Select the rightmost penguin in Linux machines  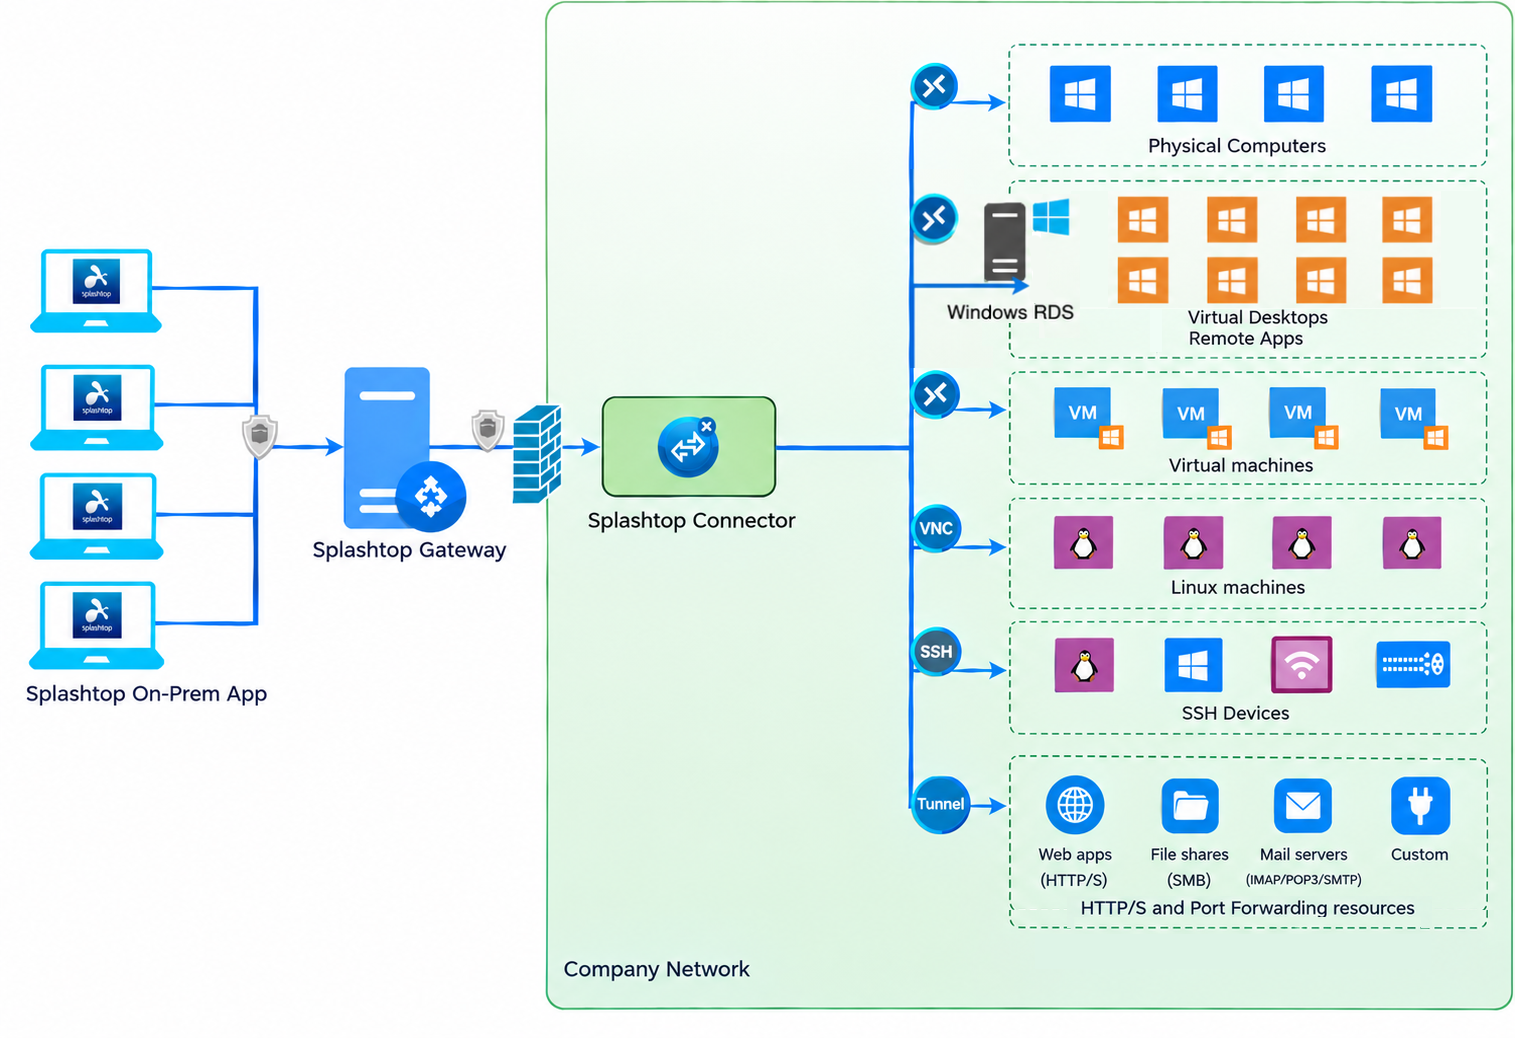pos(1412,543)
